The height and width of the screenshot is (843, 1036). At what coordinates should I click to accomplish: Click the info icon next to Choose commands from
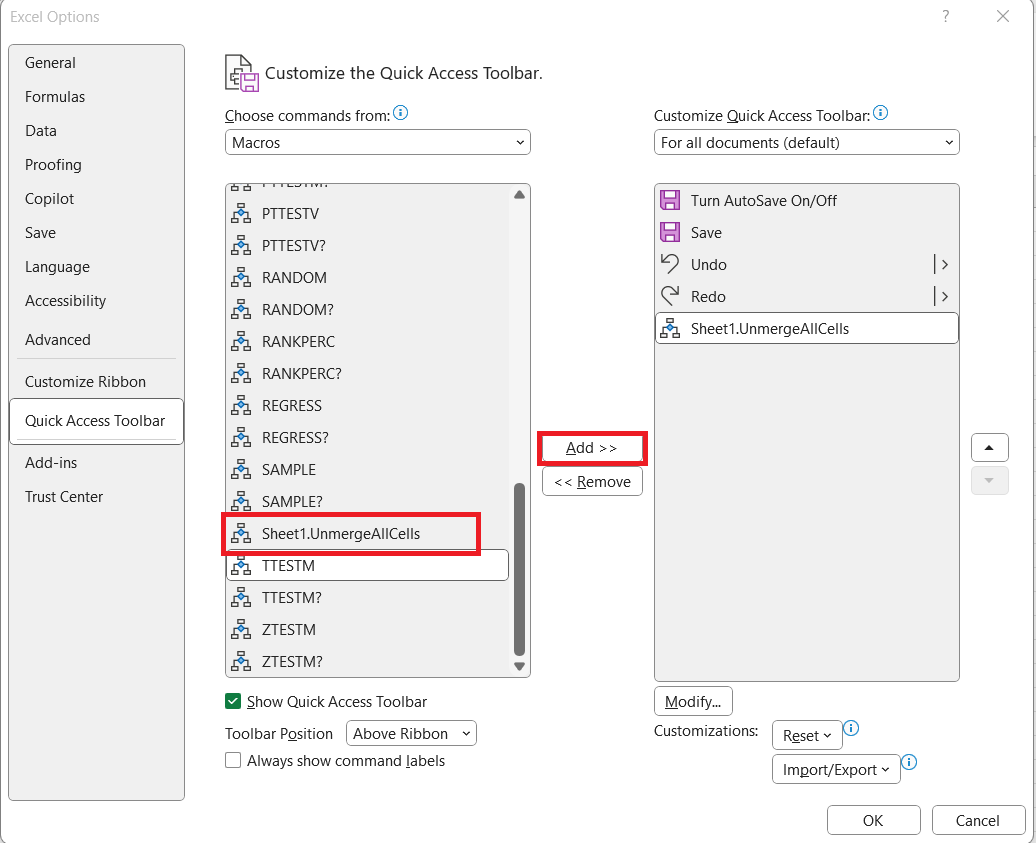[x=400, y=113]
